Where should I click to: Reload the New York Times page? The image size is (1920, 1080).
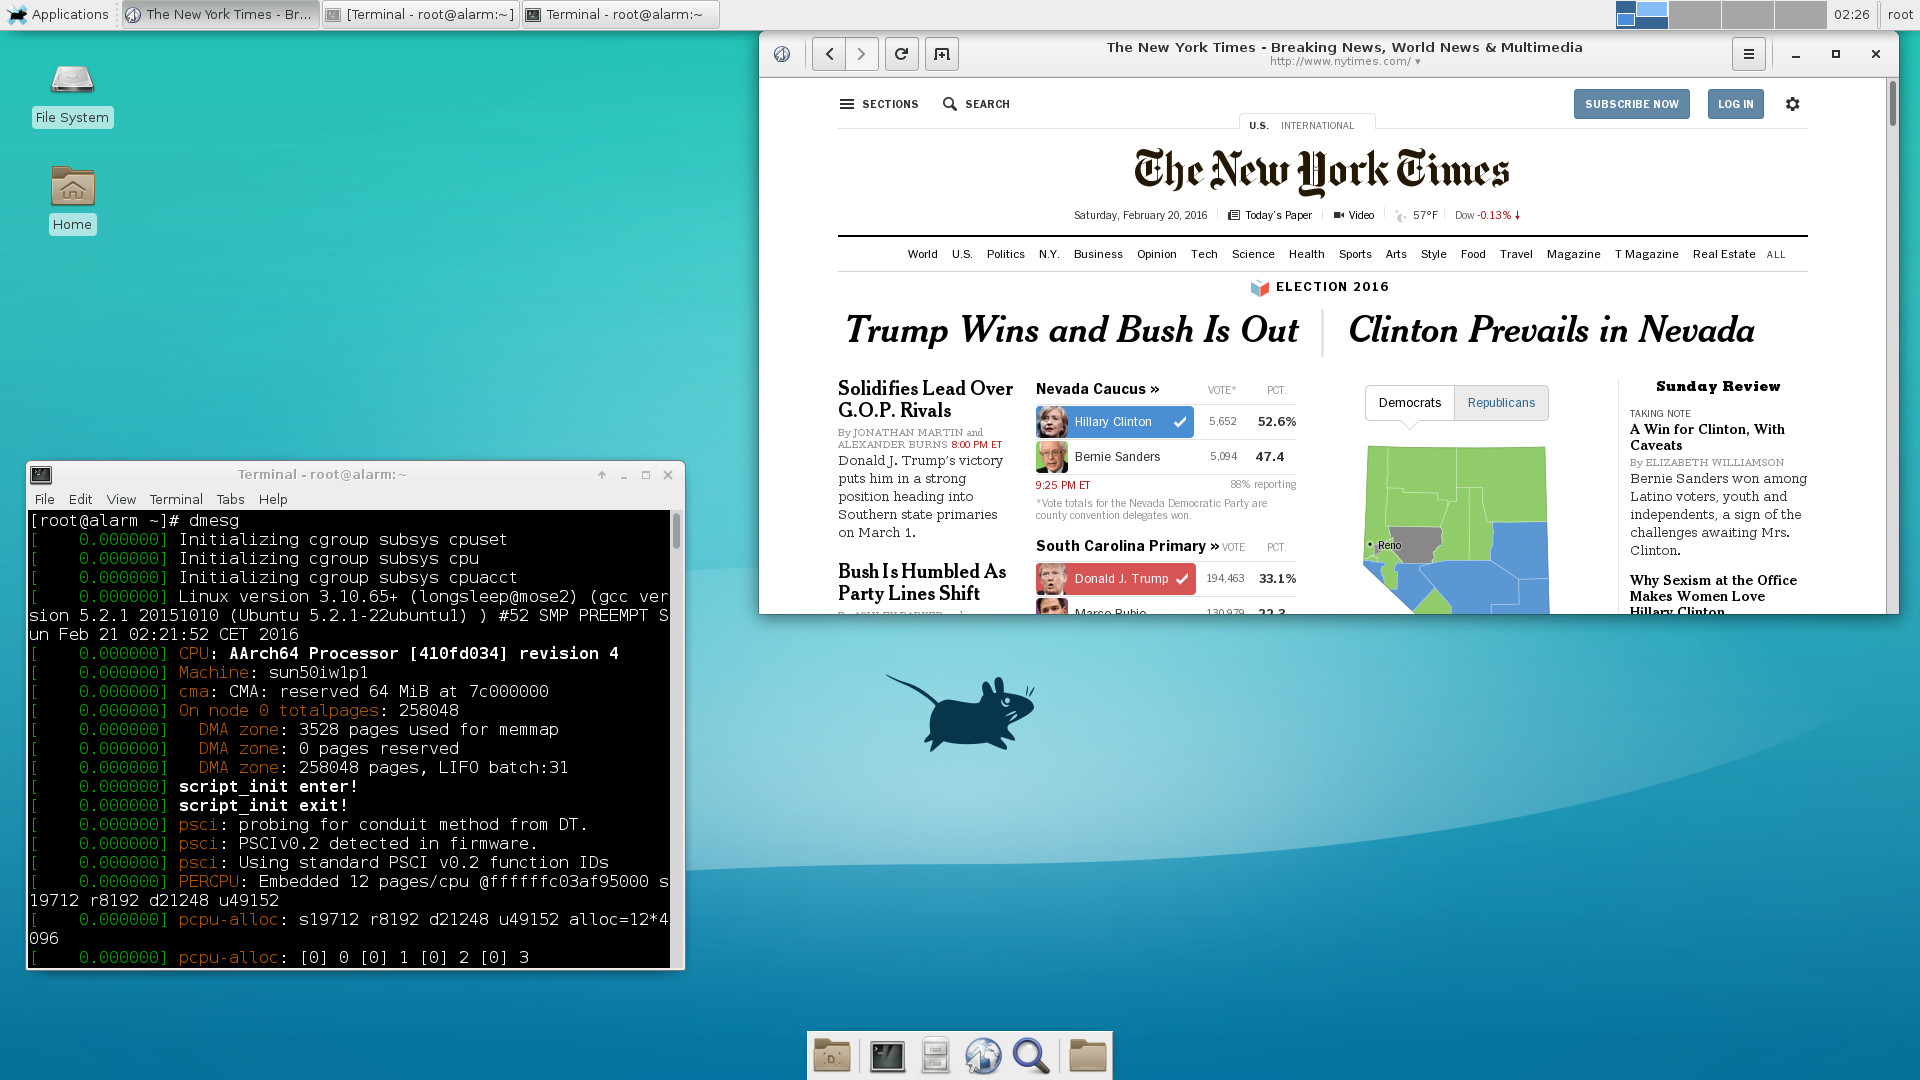click(901, 54)
